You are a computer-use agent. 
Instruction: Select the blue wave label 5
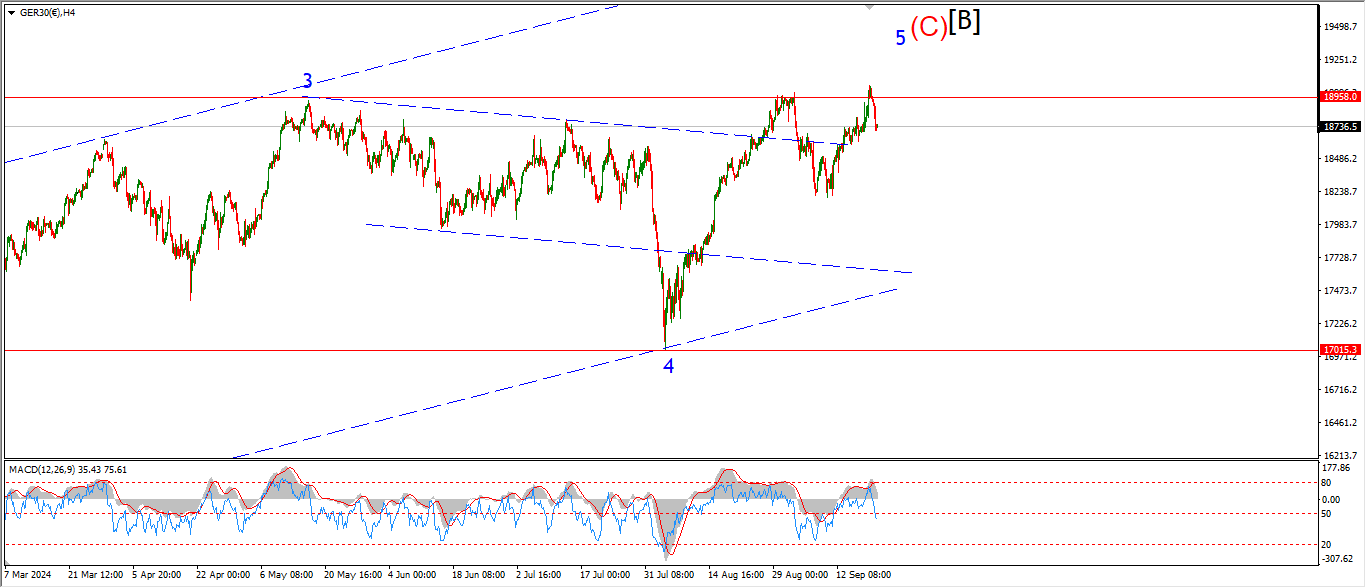[900, 38]
